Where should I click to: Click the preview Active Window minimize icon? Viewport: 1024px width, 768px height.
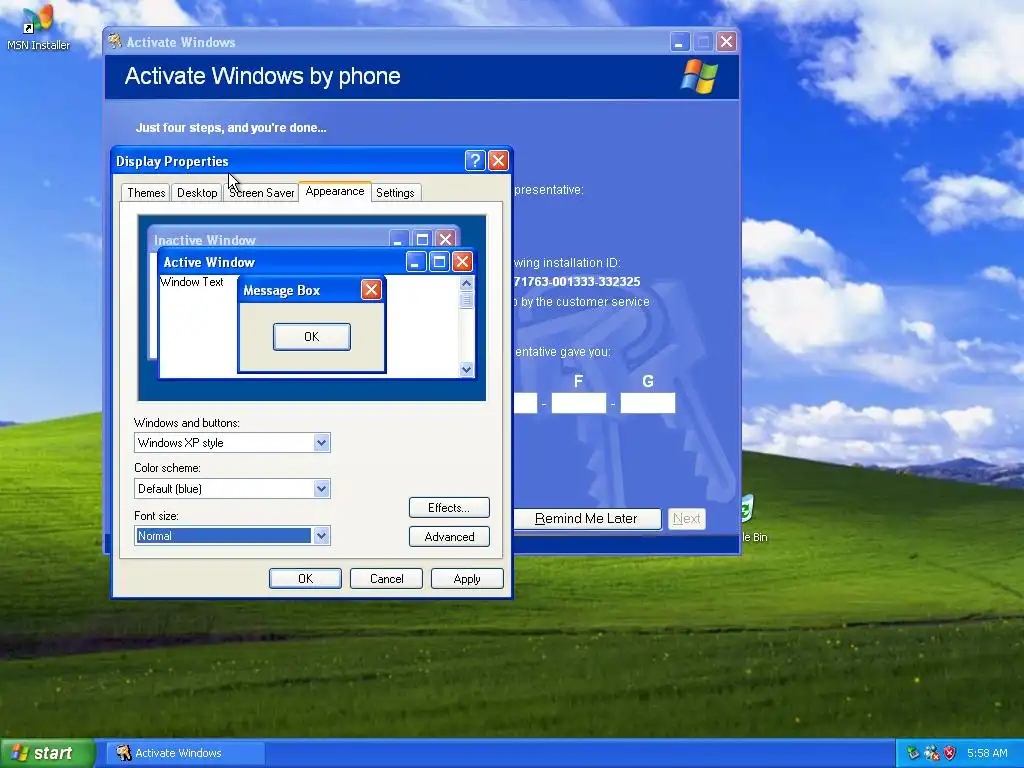tap(416, 262)
